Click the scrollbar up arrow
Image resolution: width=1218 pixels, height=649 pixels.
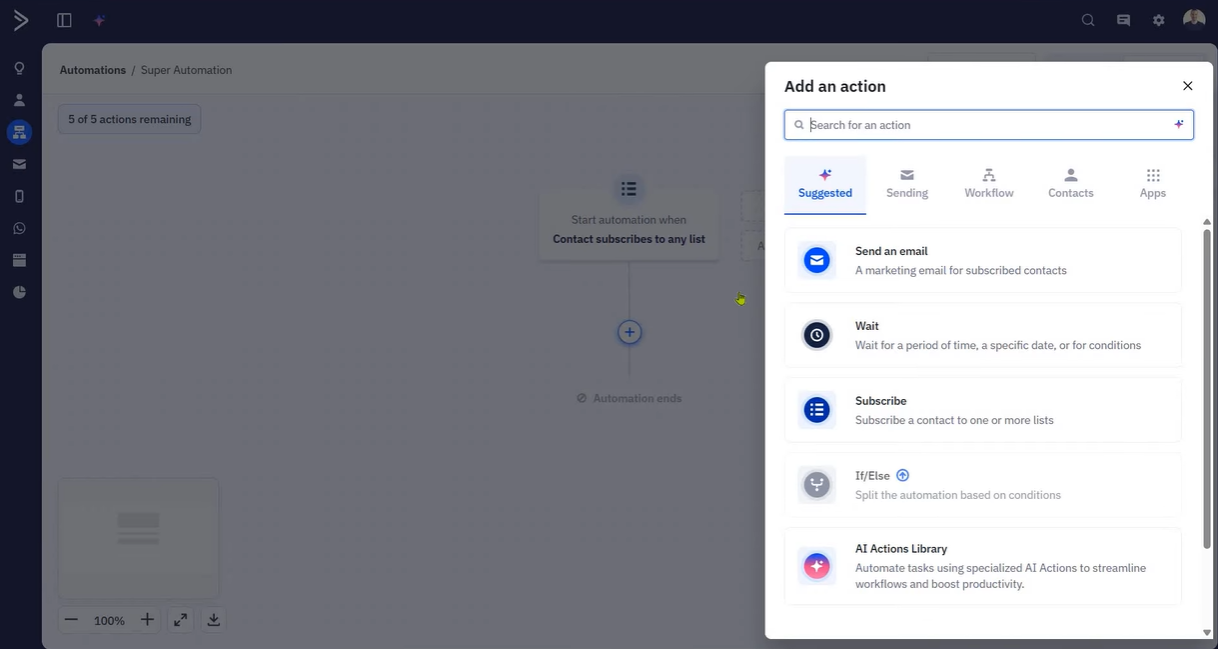pyautogui.click(x=1207, y=221)
